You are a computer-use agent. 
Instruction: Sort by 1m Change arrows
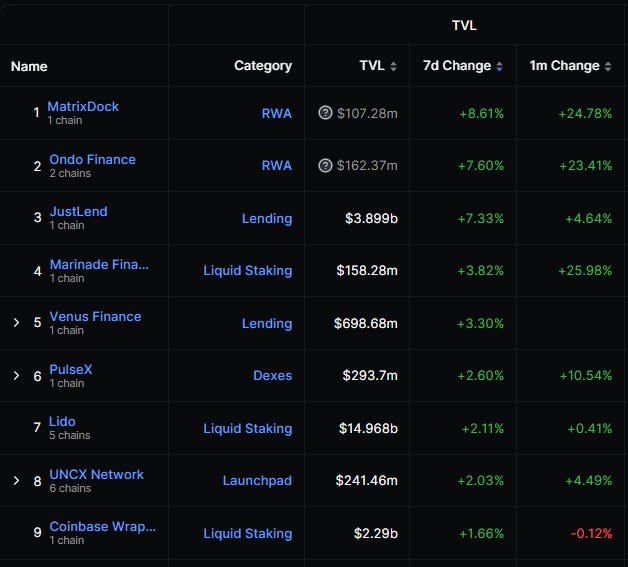point(608,66)
